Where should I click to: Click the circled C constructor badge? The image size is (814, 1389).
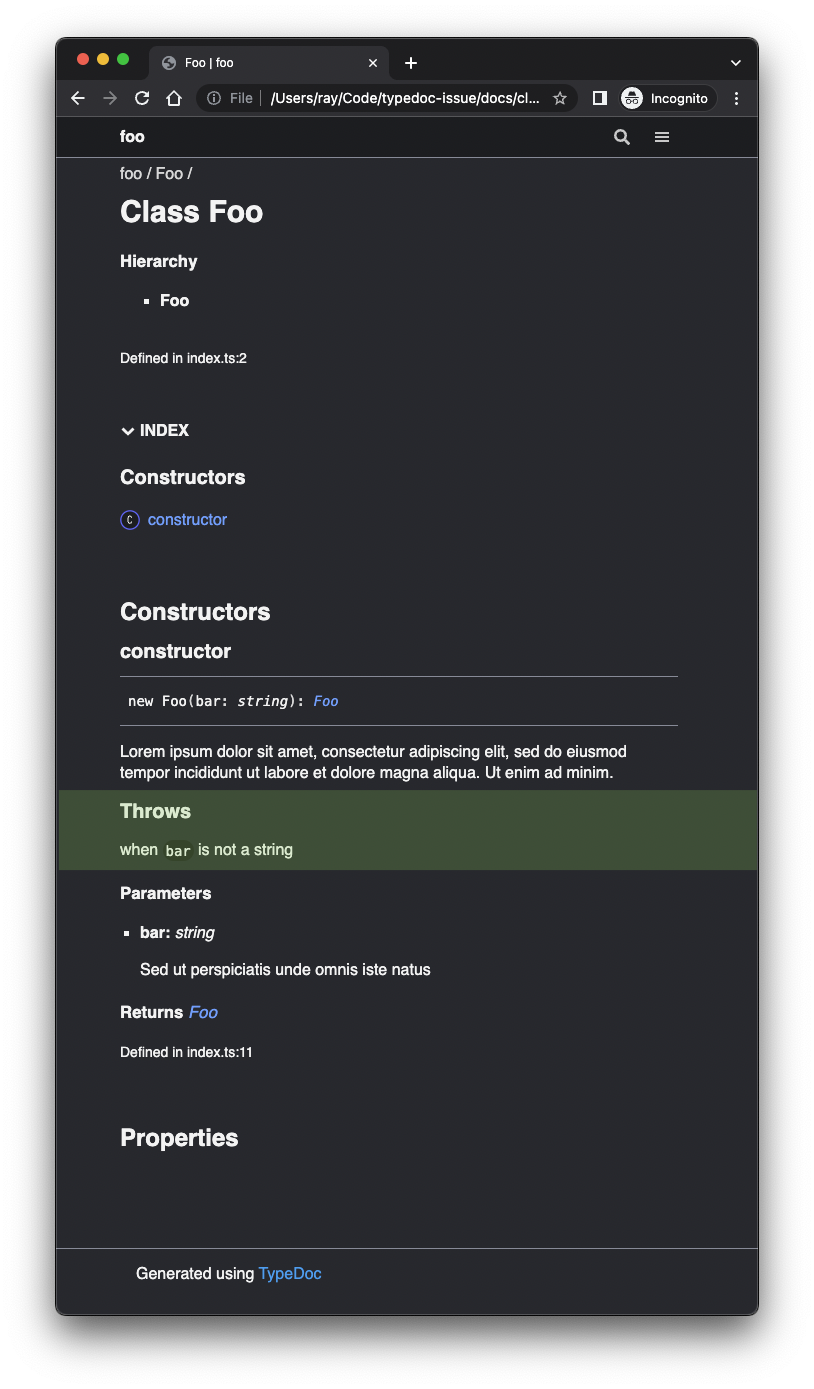pos(129,519)
